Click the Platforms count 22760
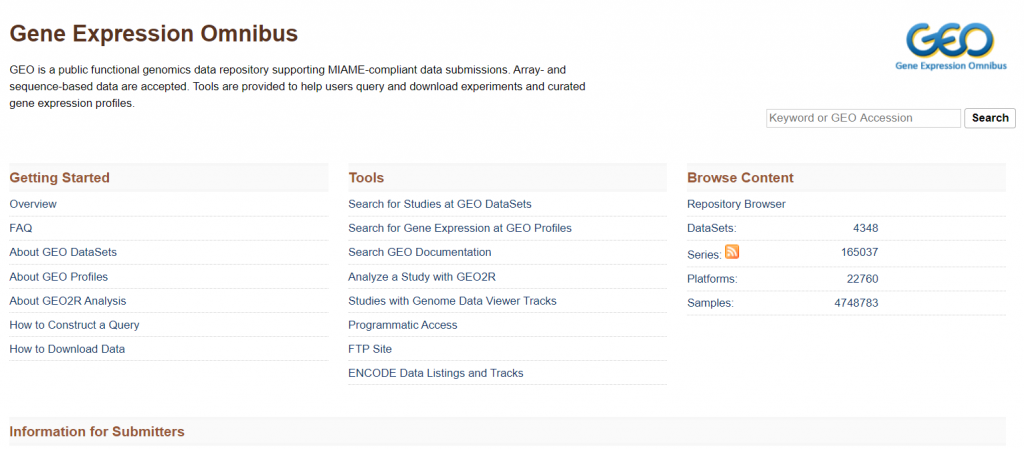1024x449 pixels. point(862,279)
